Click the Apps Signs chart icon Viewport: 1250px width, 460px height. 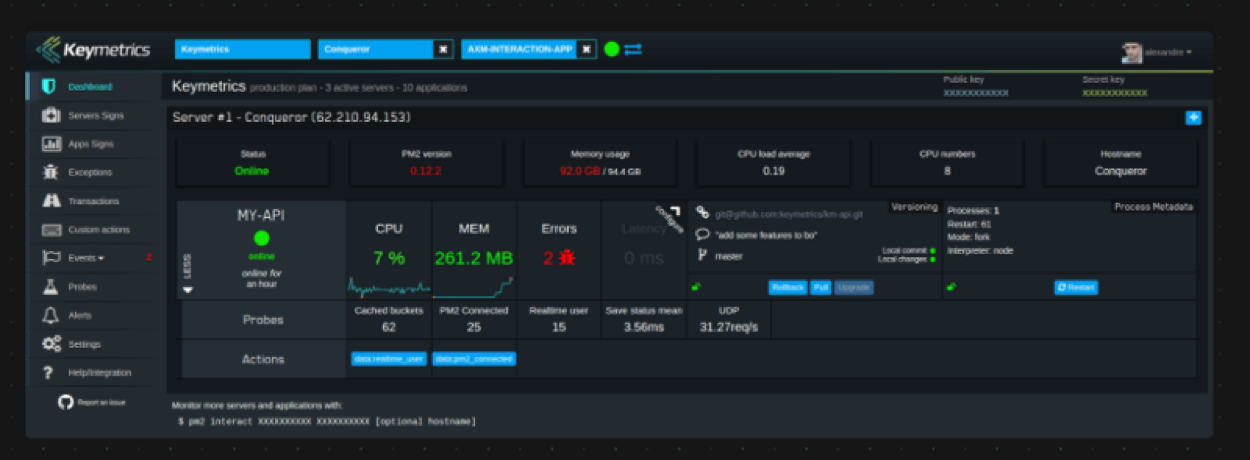click(x=51, y=144)
